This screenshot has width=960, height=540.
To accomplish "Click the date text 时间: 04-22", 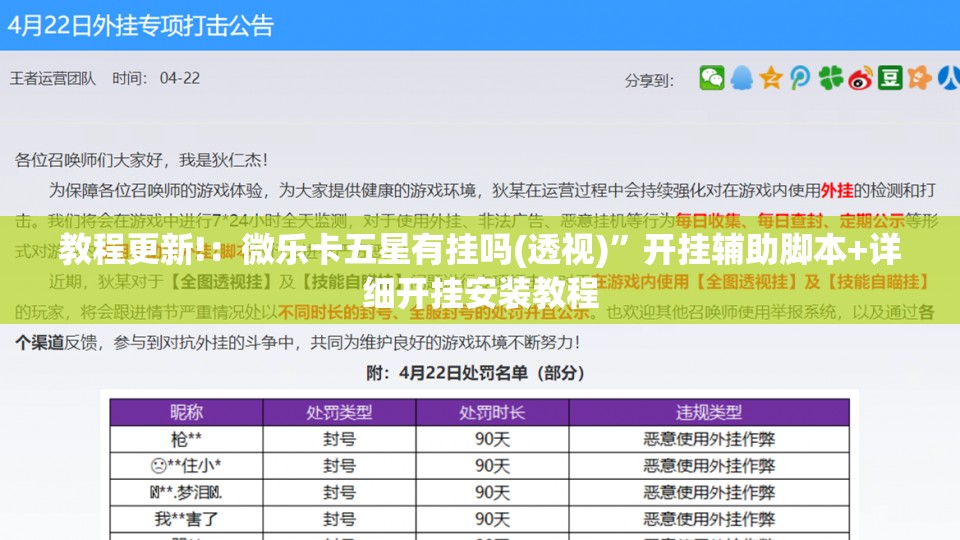I will pos(156,78).
